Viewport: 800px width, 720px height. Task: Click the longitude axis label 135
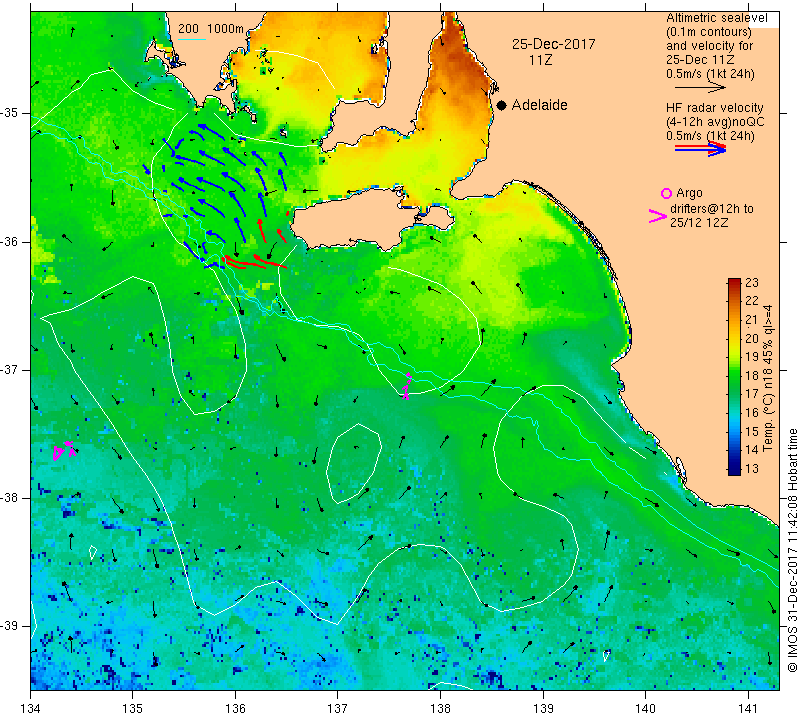point(133,708)
